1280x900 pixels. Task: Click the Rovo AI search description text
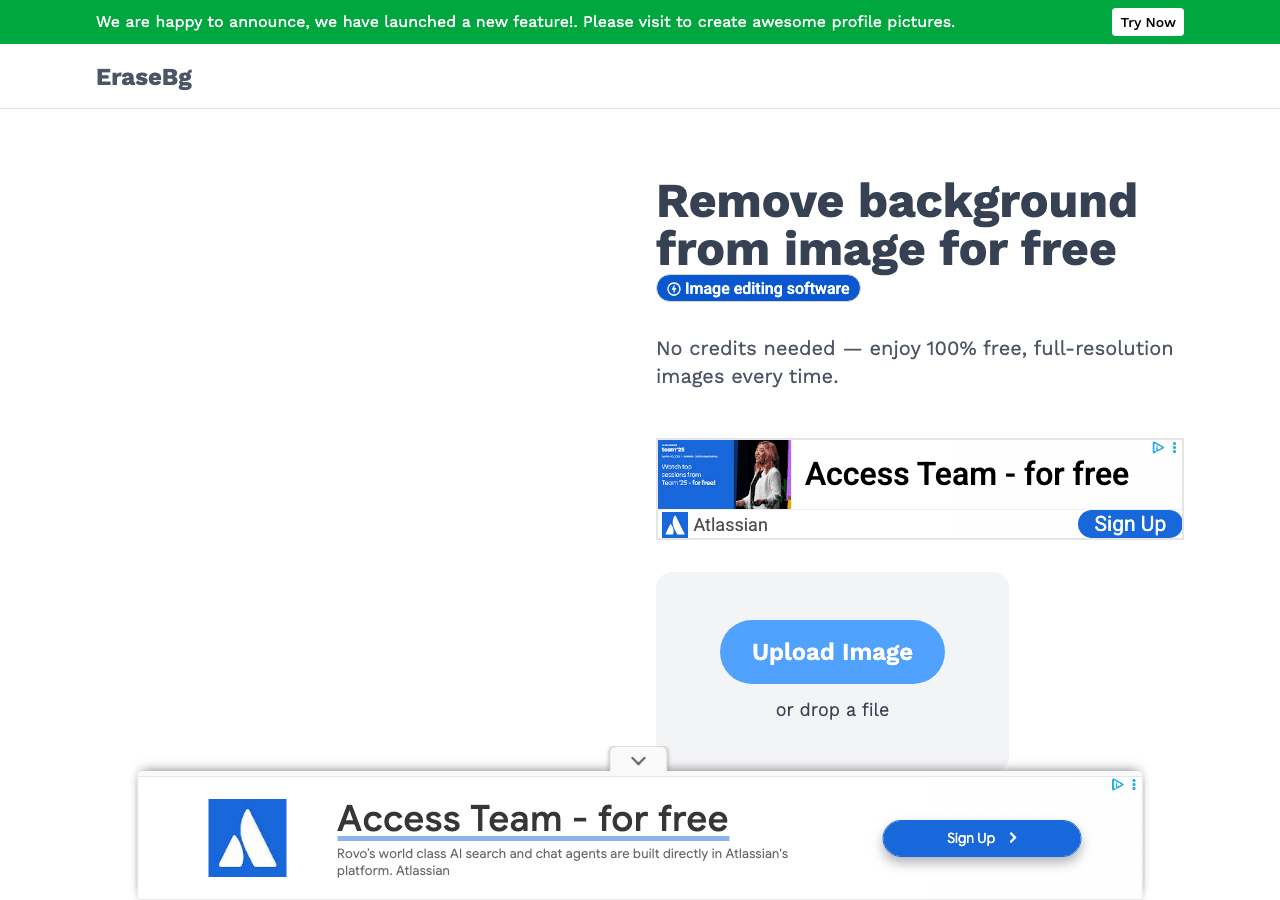point(562,862)
